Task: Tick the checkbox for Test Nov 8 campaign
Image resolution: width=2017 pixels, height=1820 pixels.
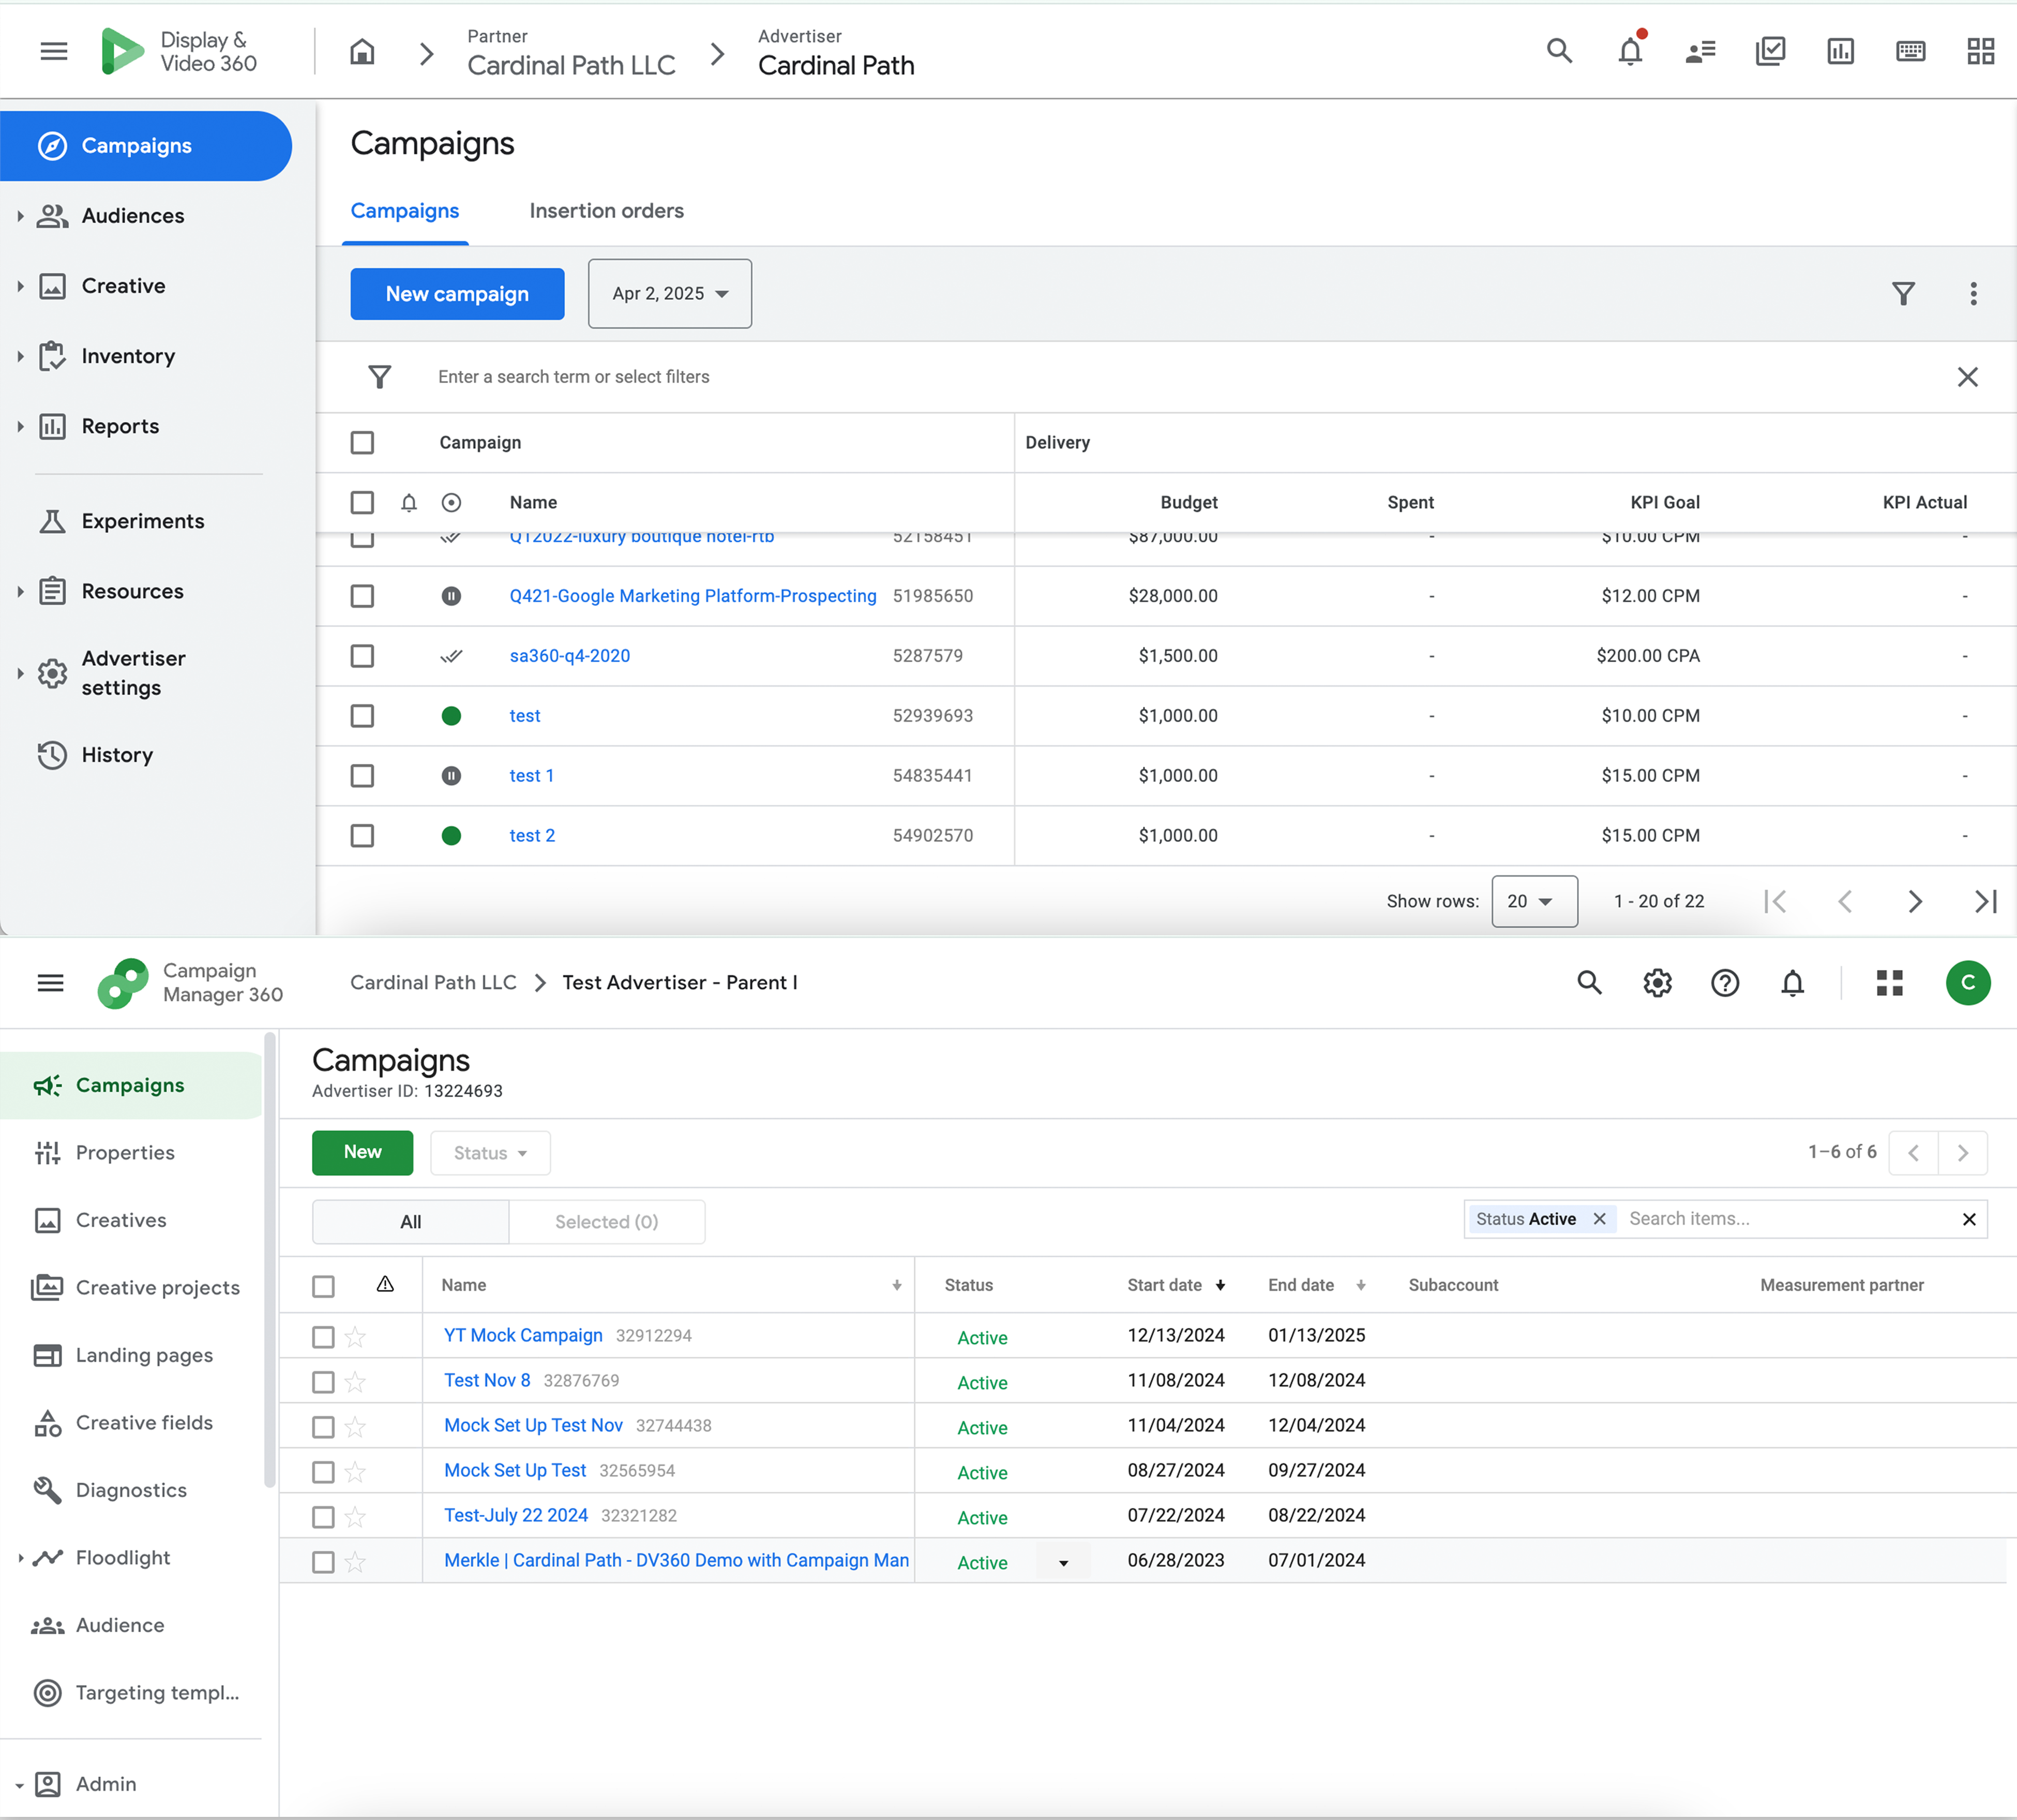Action: [323, 1382]
